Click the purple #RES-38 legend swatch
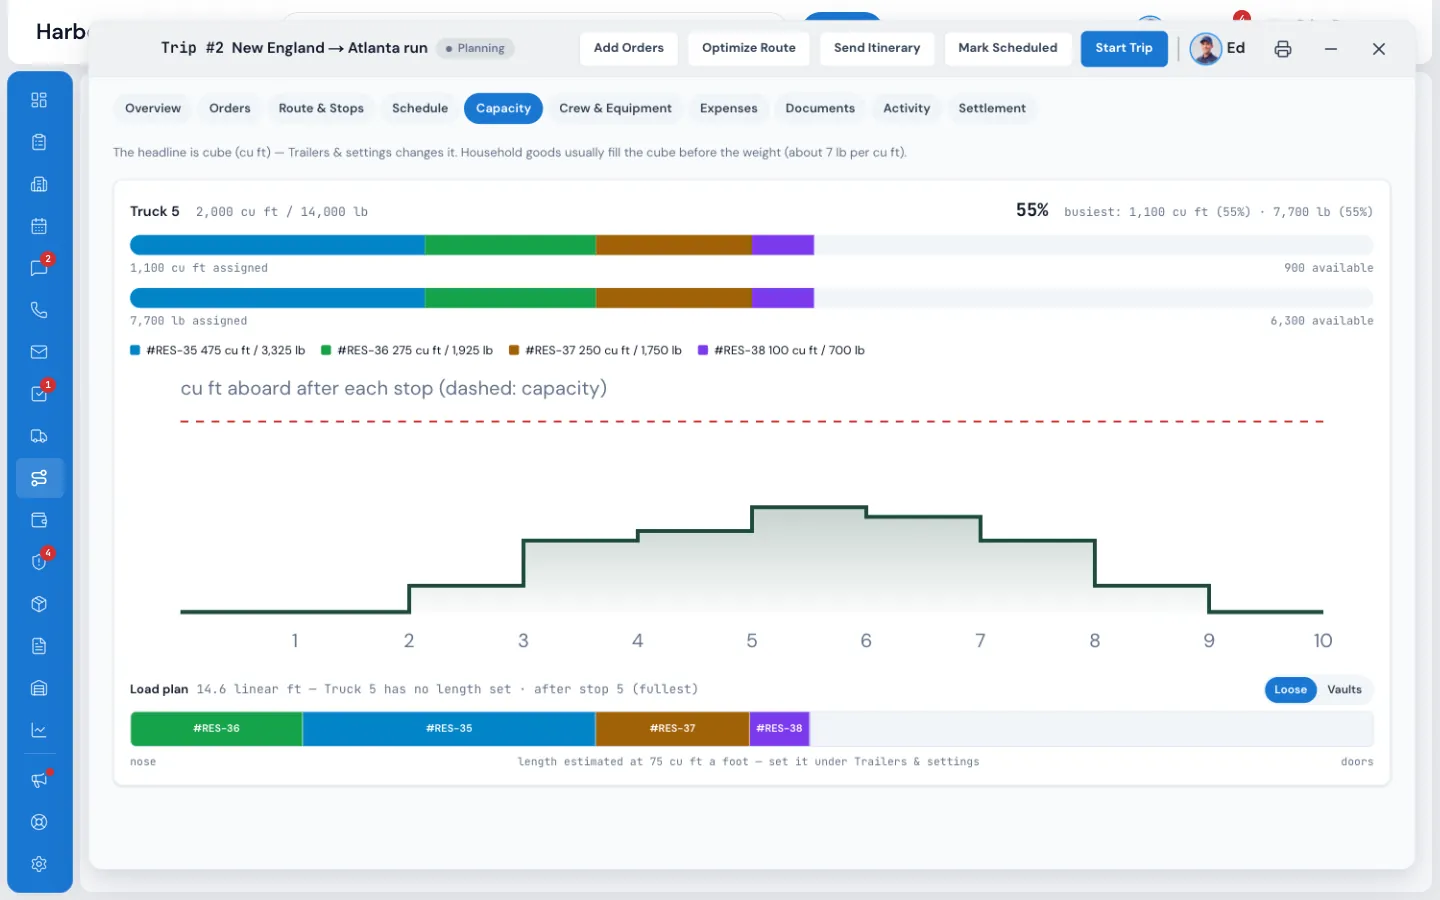Screen dimensions: 1440x900 (x=703, y=350)
